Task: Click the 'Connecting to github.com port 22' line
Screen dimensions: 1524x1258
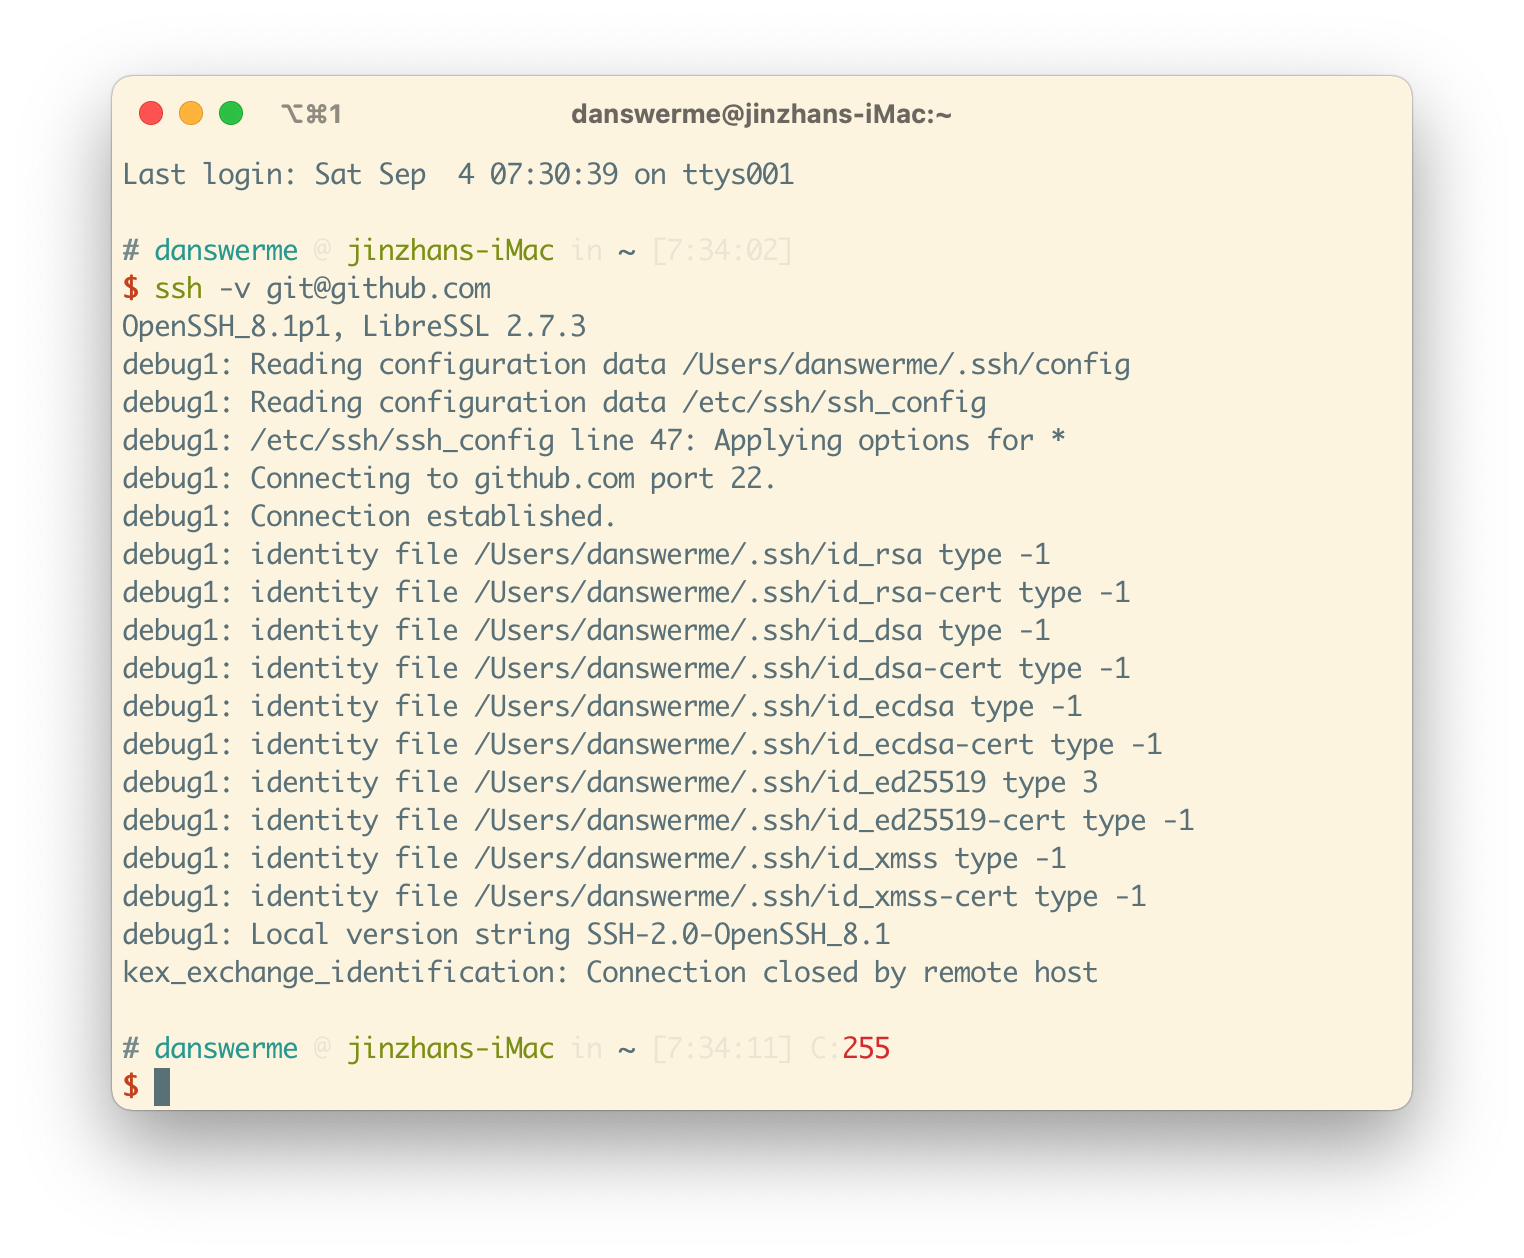Action: pos(512,479)
